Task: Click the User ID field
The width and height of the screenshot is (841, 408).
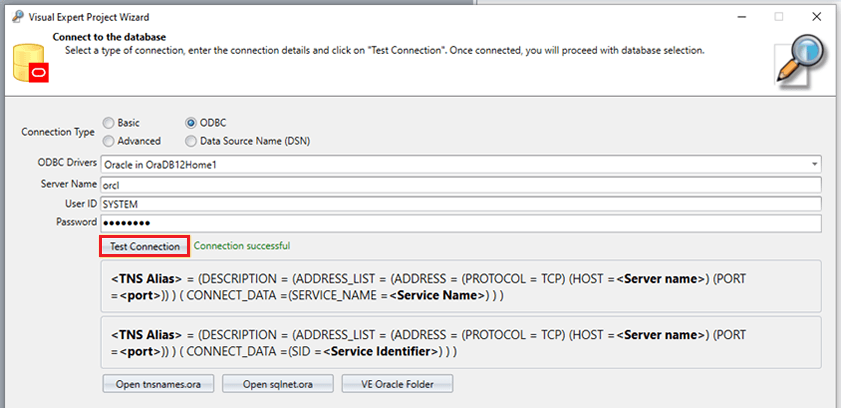Action: click(460, 203)
